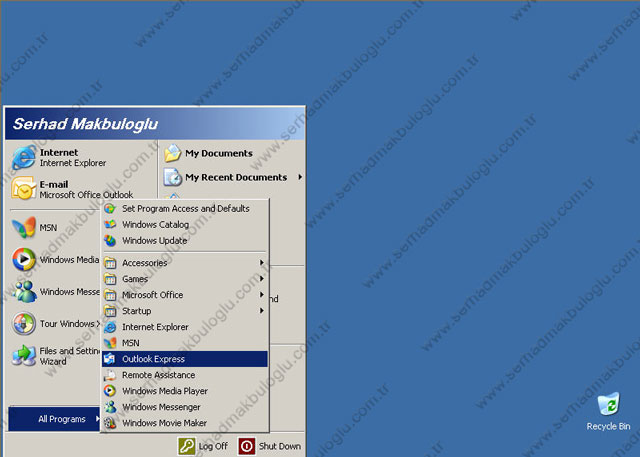The image size is (640, 457).
Task: Click the user name Serhad Makbuloglu
Action: pos(85,124)
